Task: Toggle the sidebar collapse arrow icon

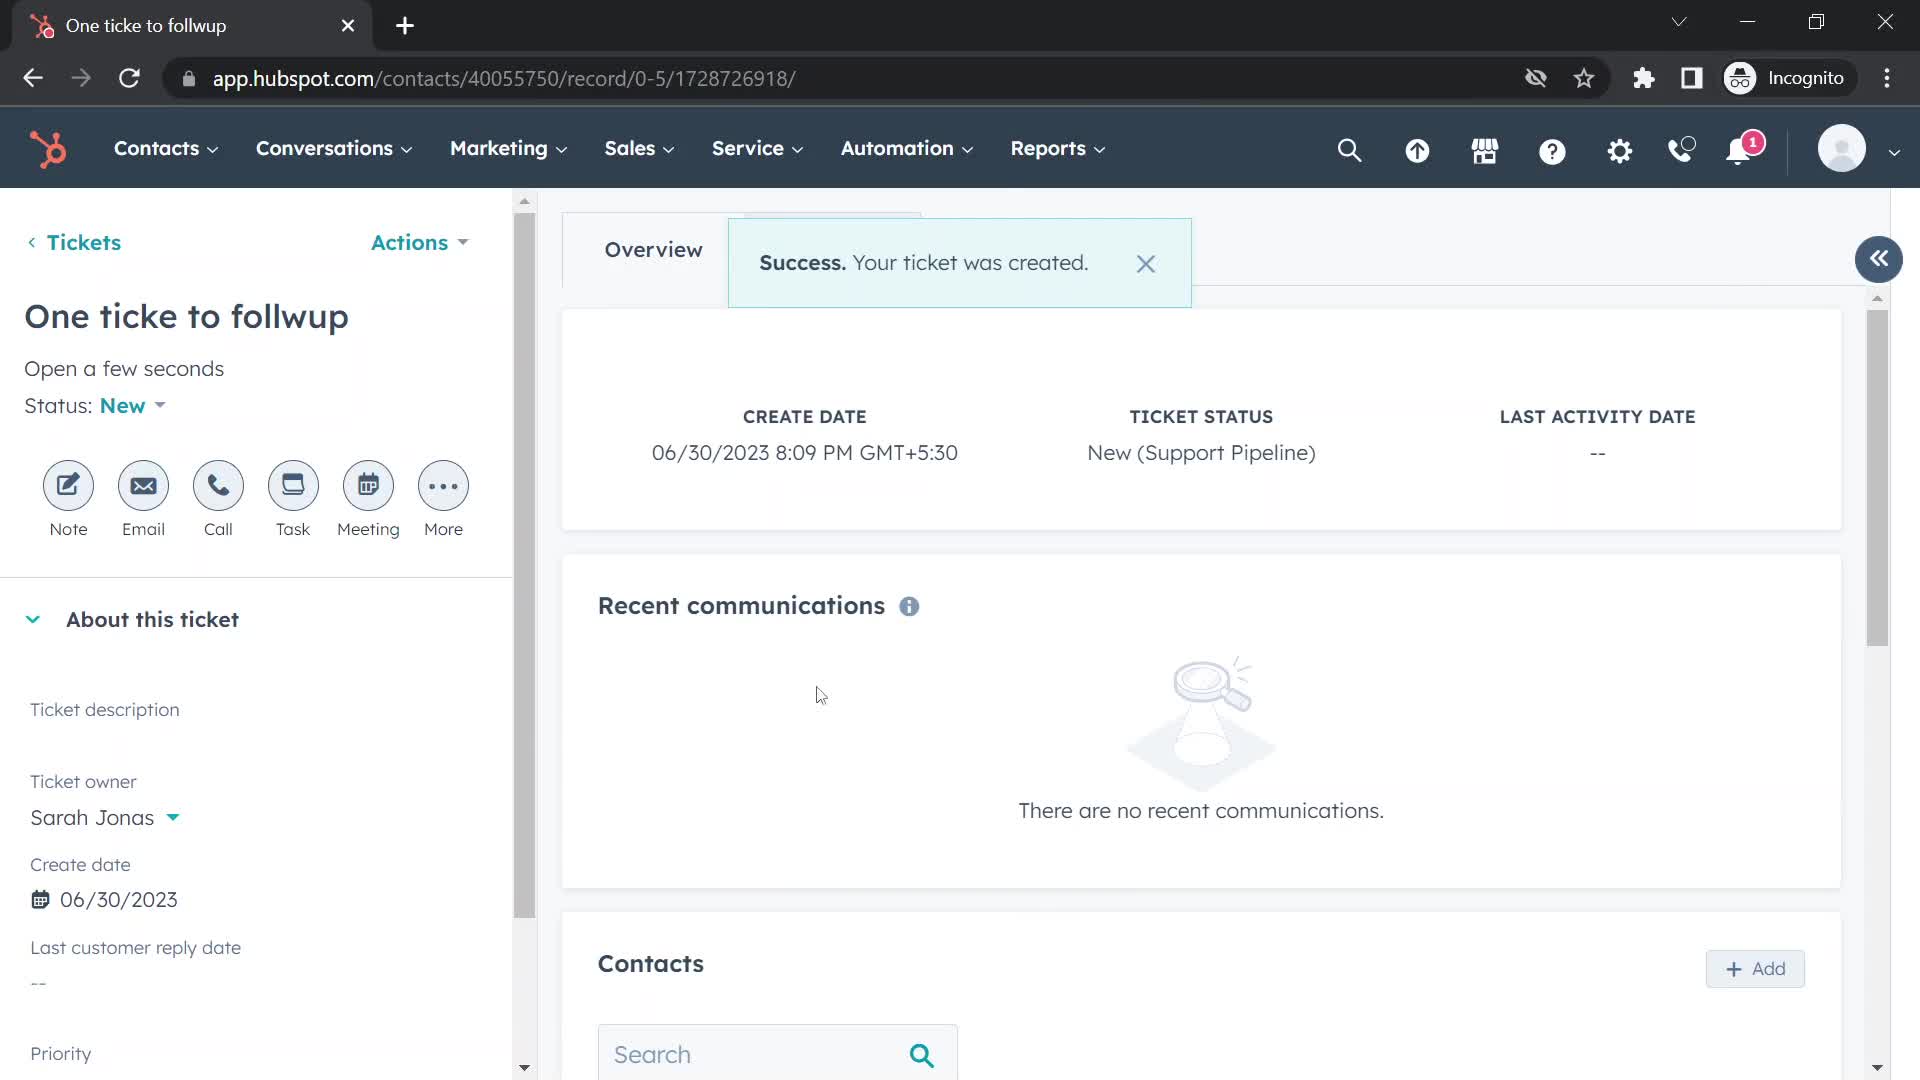Action: point(1878,258)
